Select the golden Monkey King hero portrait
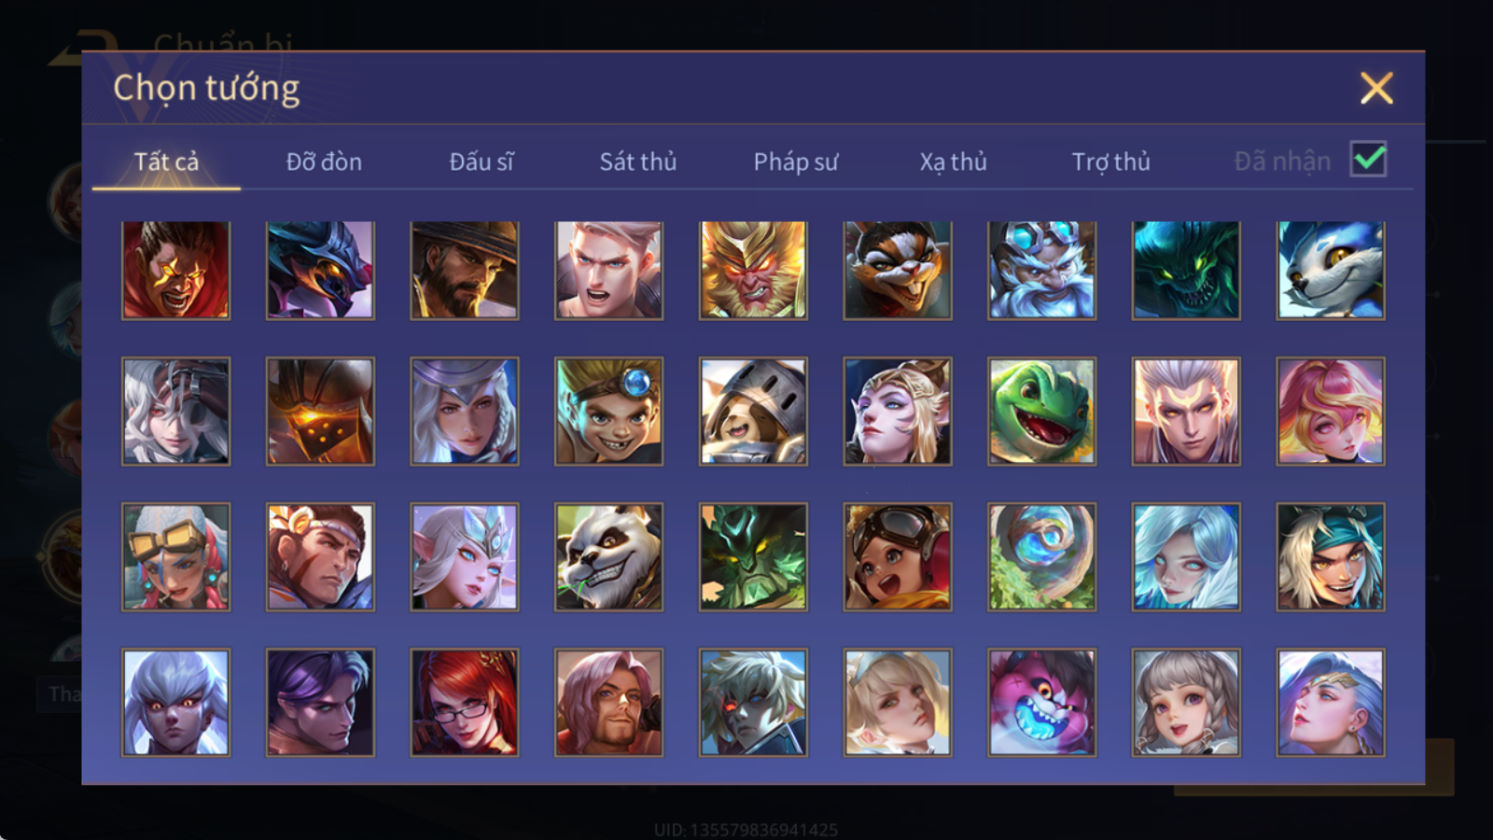Screen dimensions: 1493x840 [x=753, y=270]
